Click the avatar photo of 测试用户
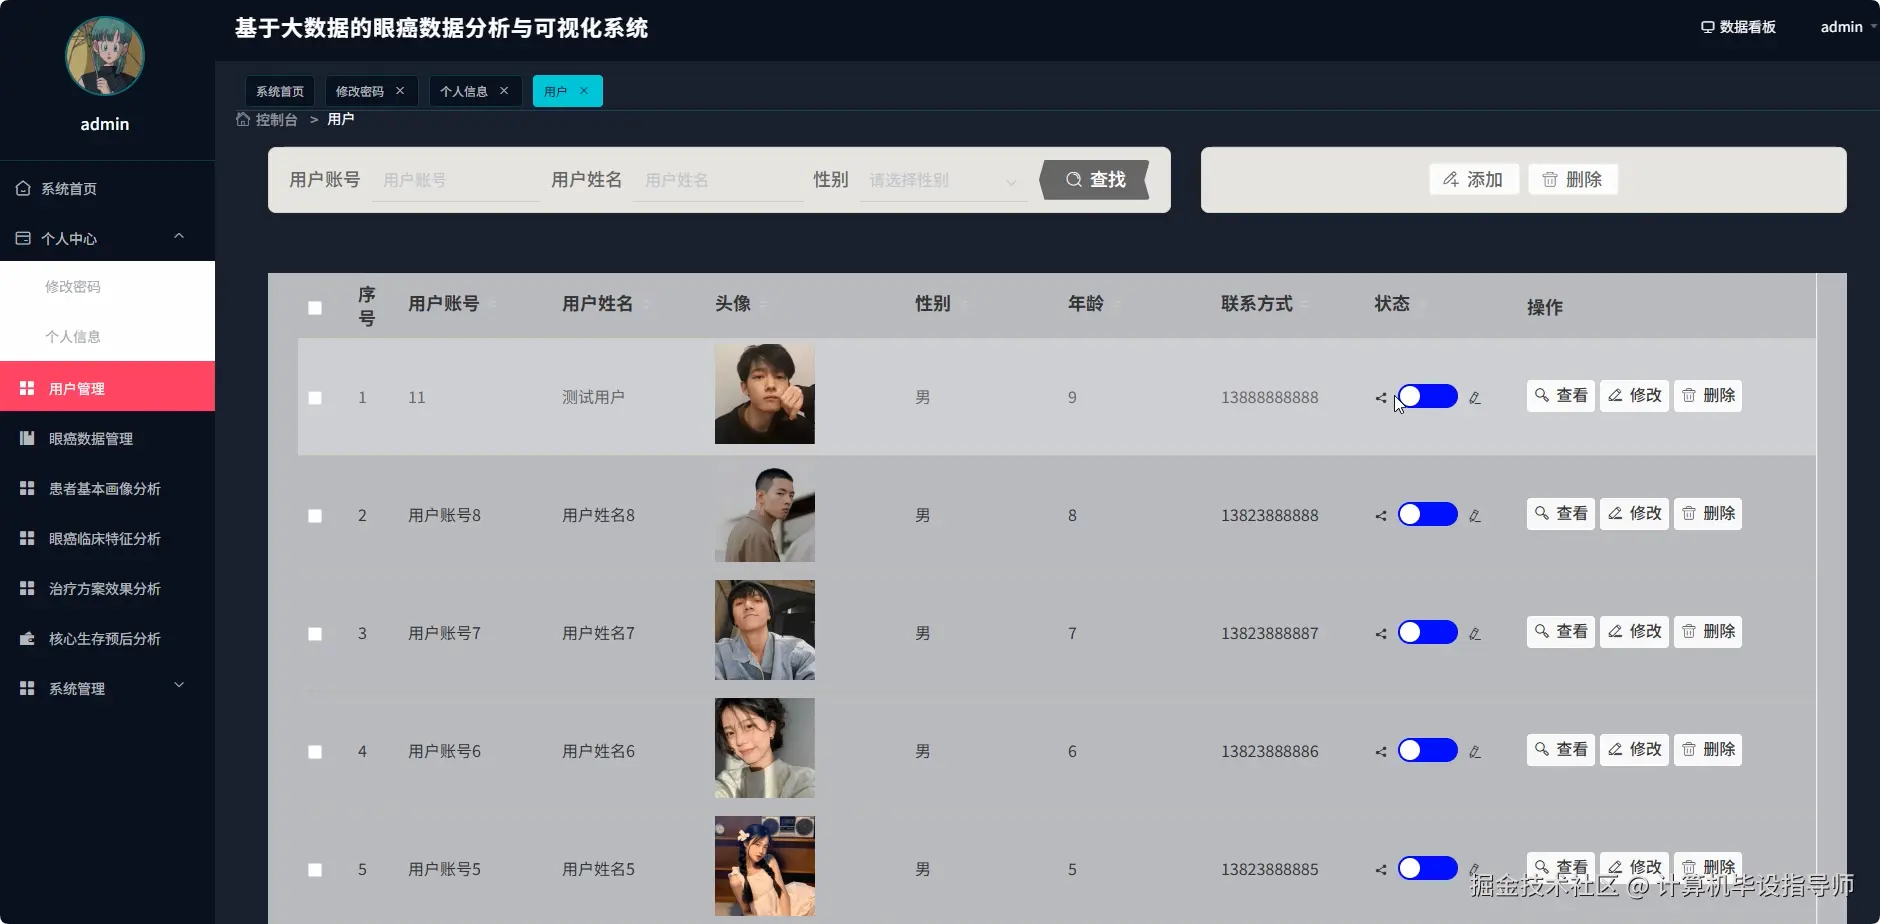Image resolution: width=1880 pixels, height=924 pixels. coord(765,394)
